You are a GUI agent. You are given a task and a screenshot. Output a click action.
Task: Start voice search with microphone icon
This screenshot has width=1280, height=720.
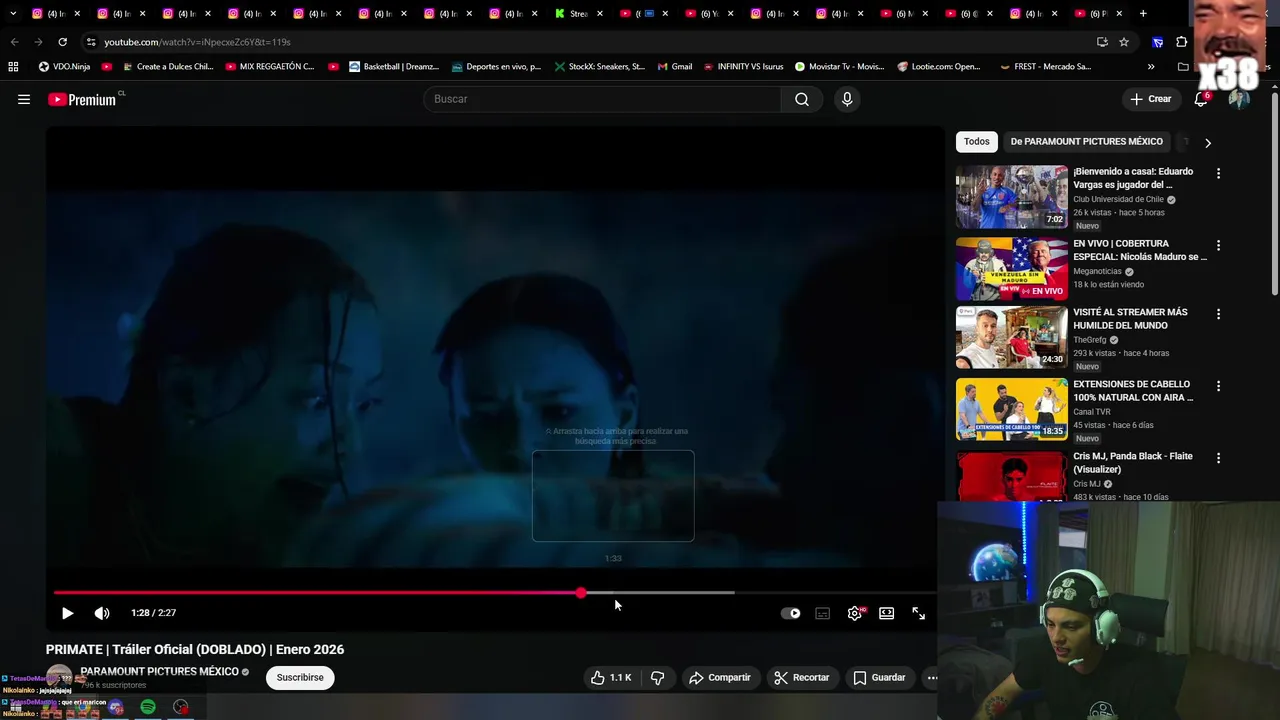(x=847, y=99)
